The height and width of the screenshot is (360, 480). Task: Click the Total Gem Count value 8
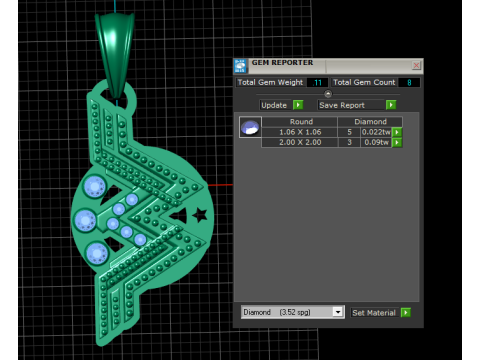tap(409, 83)
